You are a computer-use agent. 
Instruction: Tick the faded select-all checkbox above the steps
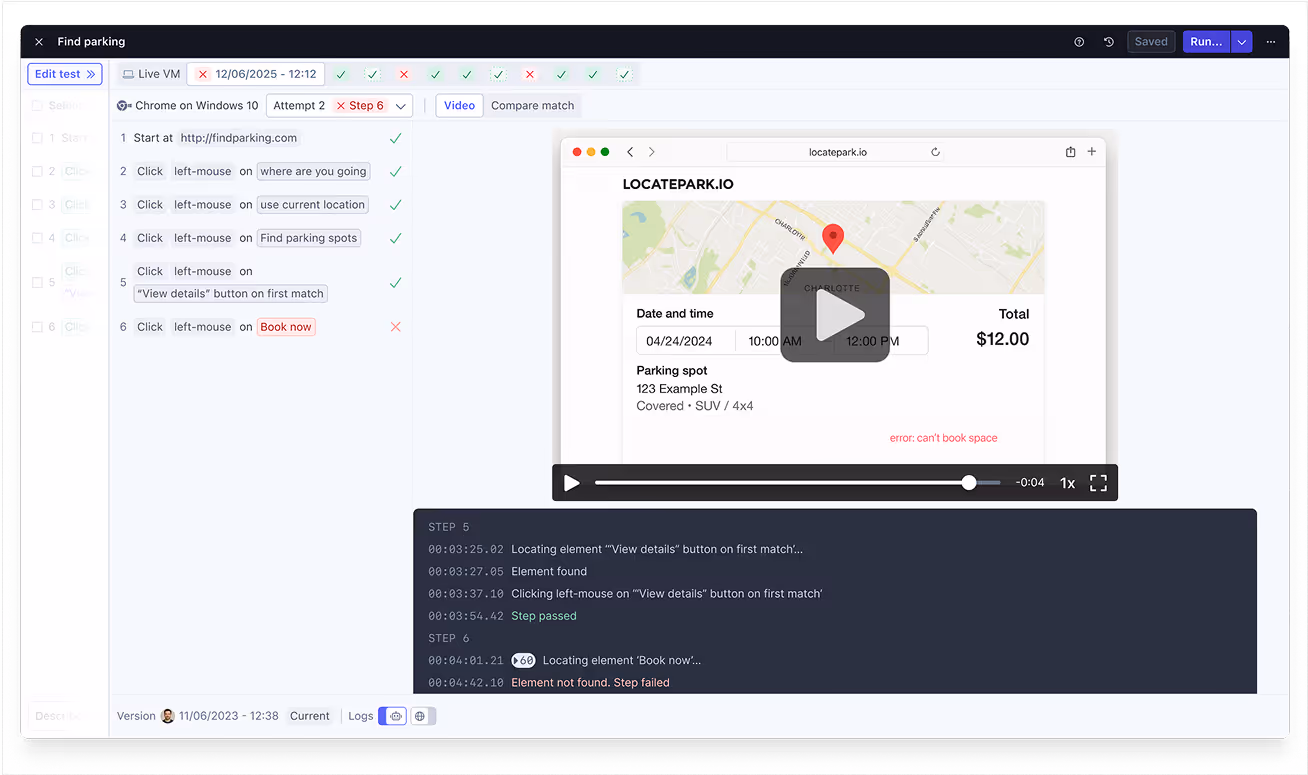37,105
